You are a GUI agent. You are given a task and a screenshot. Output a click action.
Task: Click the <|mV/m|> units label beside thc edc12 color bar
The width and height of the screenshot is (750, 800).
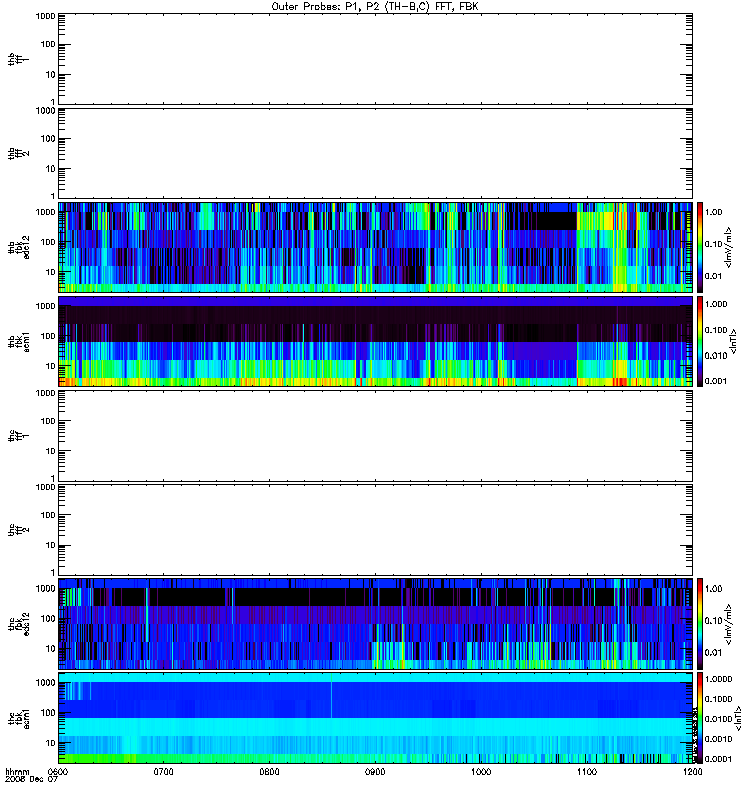pyautogui.click(x=729, y=624)
